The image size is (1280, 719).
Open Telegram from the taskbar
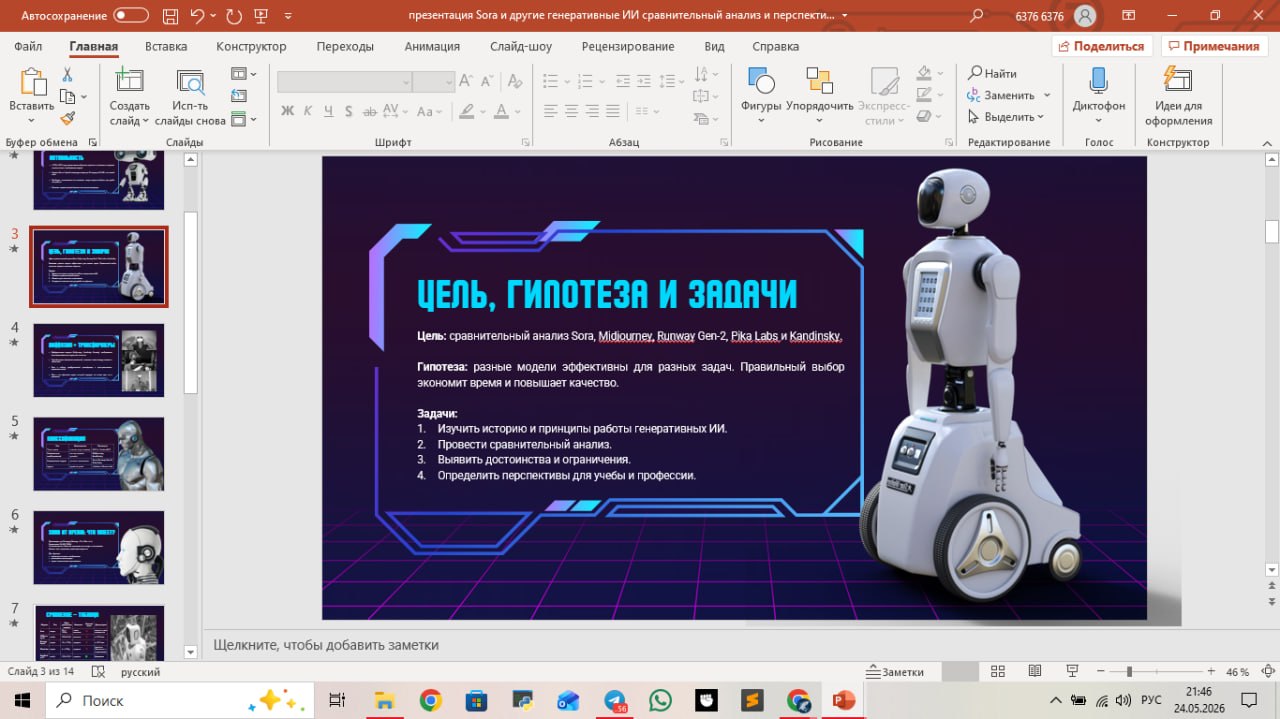click(x=615, y=700)
